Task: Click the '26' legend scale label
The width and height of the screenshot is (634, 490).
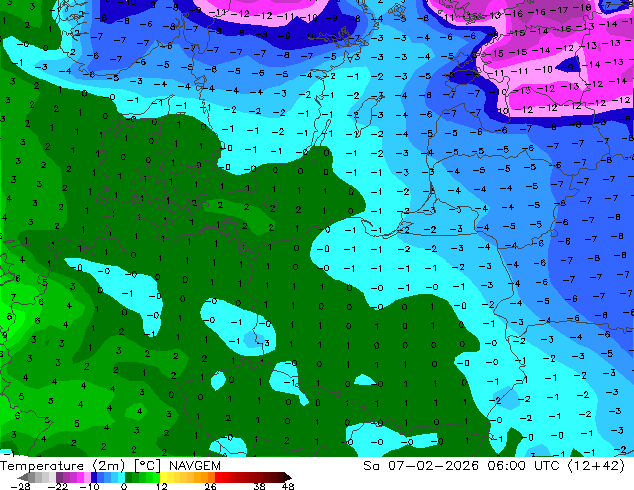Action: (x=210, y=486)
